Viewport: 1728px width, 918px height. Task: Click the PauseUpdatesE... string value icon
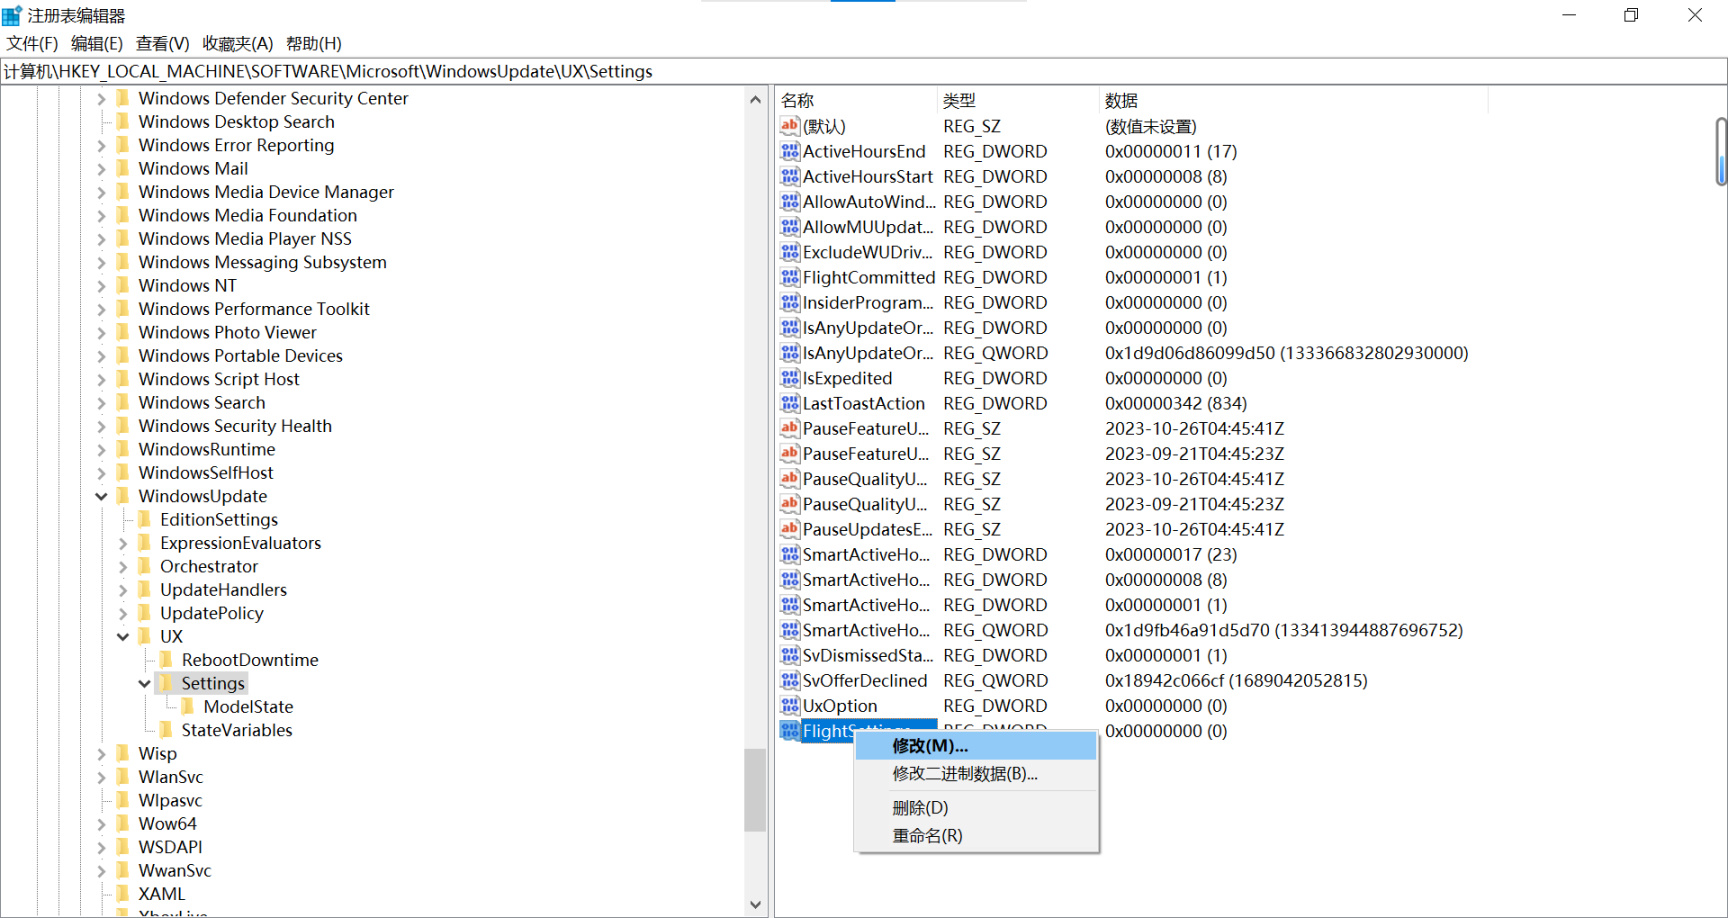click(790, 529)
